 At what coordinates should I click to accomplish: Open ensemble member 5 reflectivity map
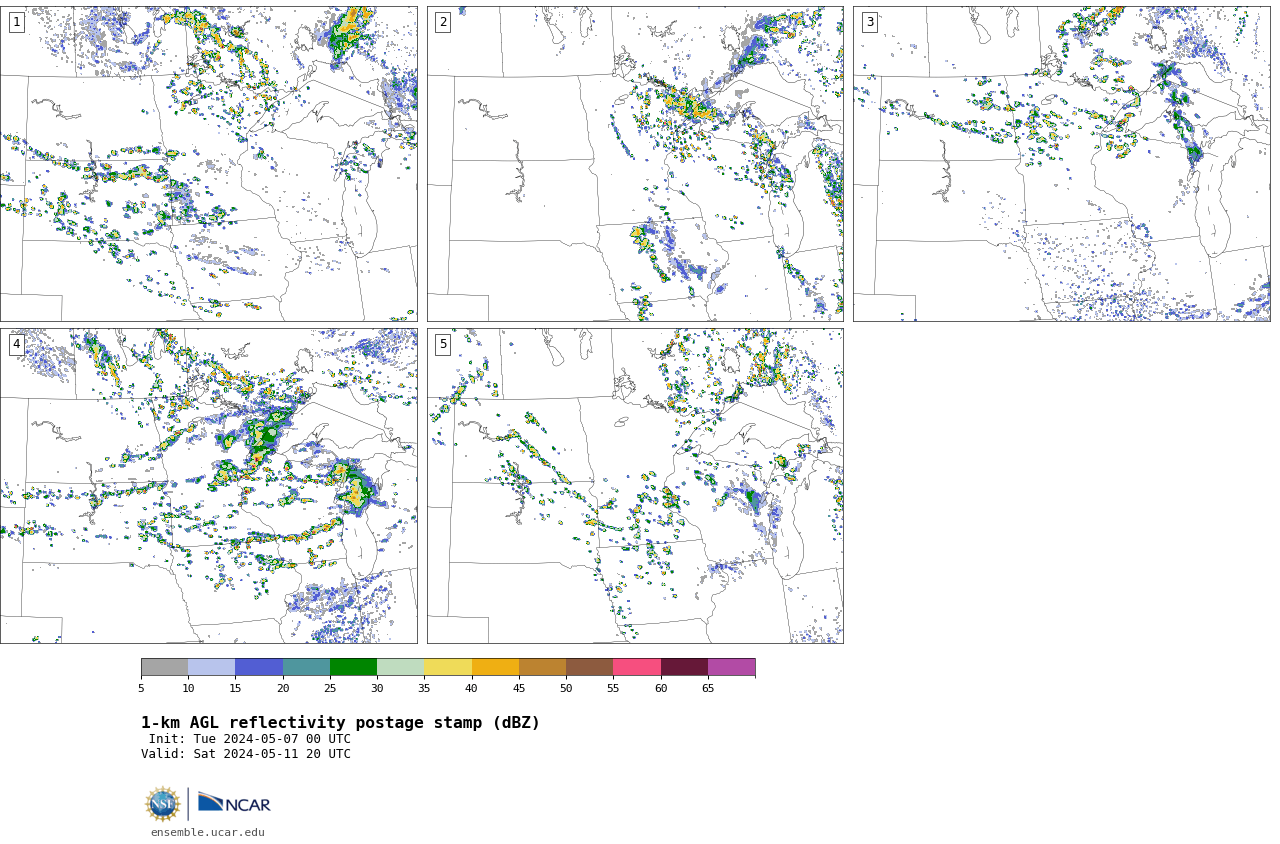(635, 486)
